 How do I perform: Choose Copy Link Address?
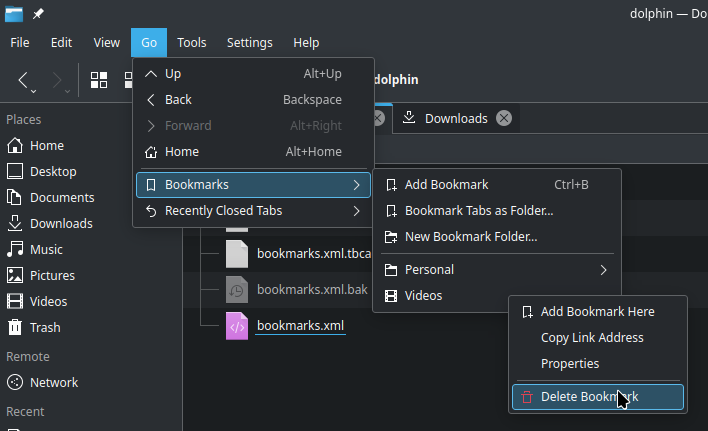598,338
